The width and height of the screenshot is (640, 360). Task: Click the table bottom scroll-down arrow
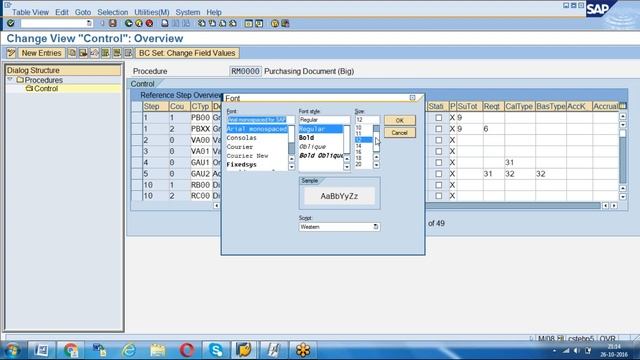(623, 197)
